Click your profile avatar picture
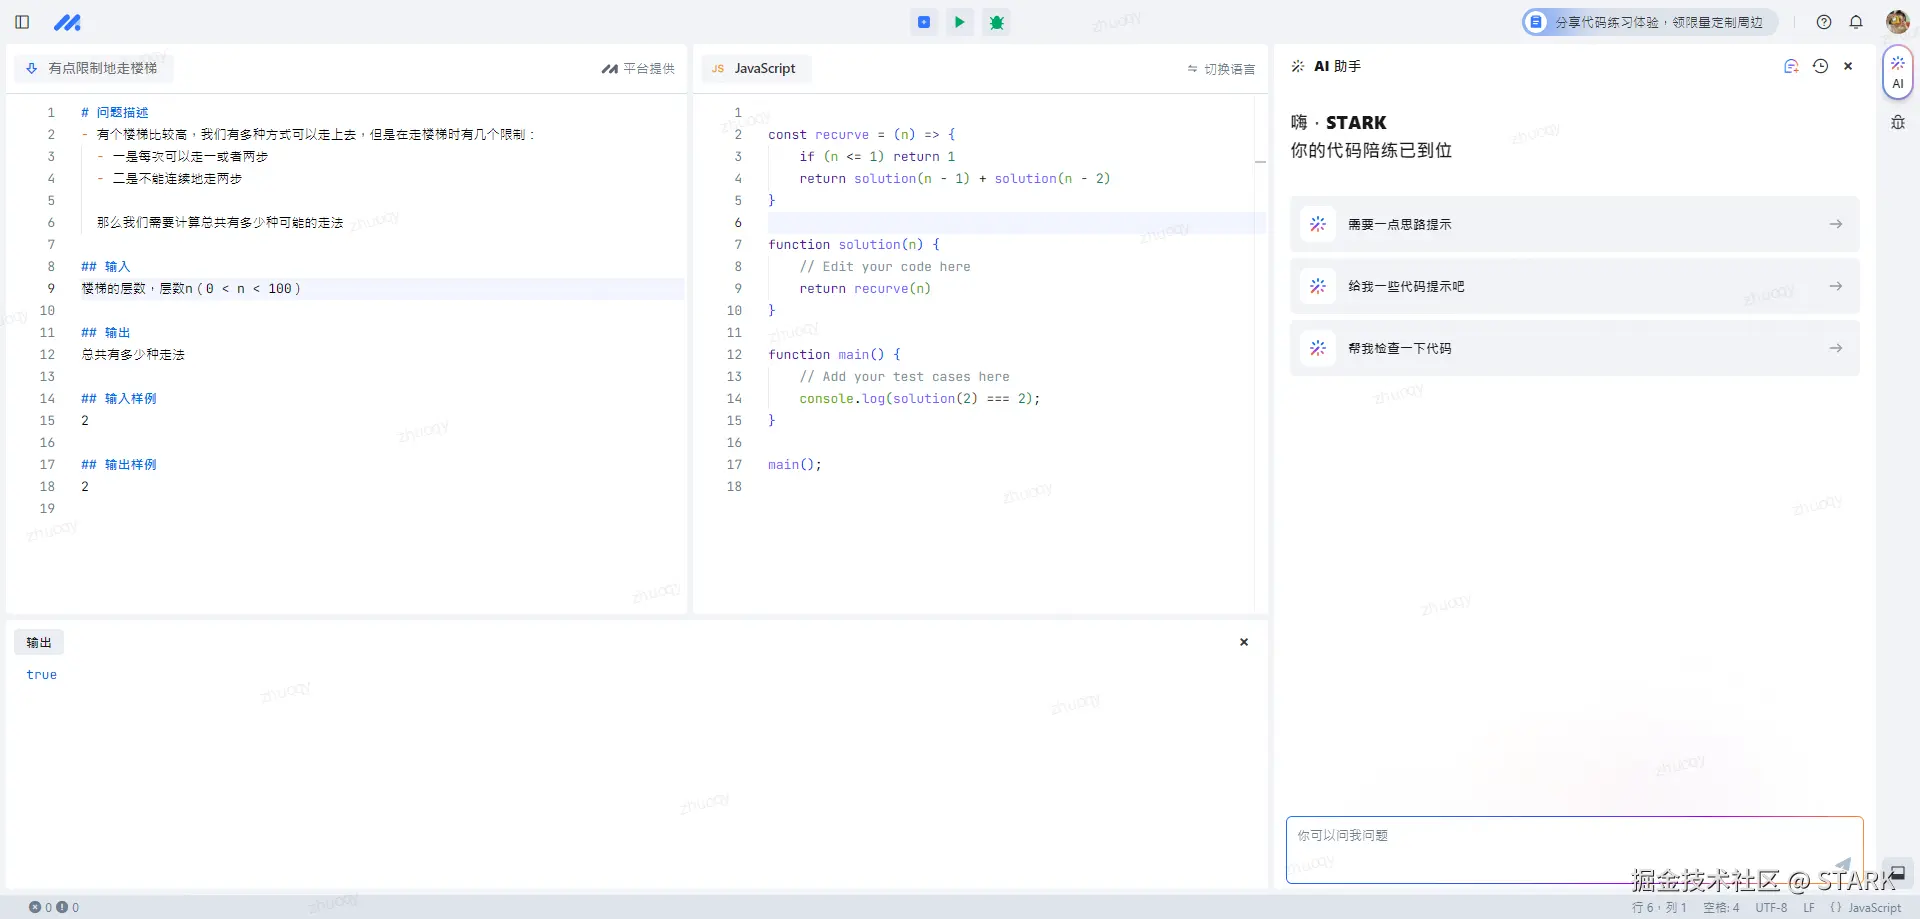Viewport: 1920px width, 919px height. [x=1899, y=21]
